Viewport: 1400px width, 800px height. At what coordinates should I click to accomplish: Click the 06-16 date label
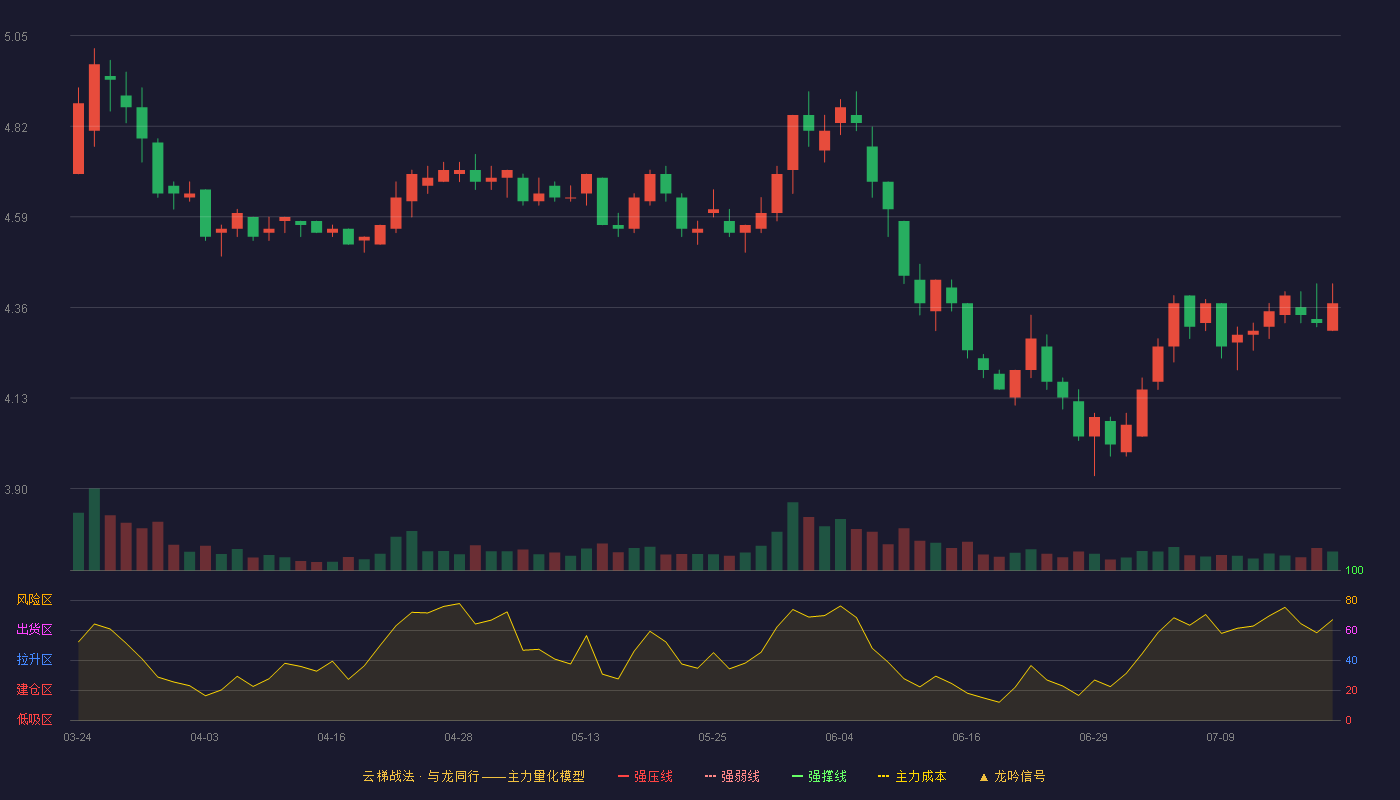[966, 737]
